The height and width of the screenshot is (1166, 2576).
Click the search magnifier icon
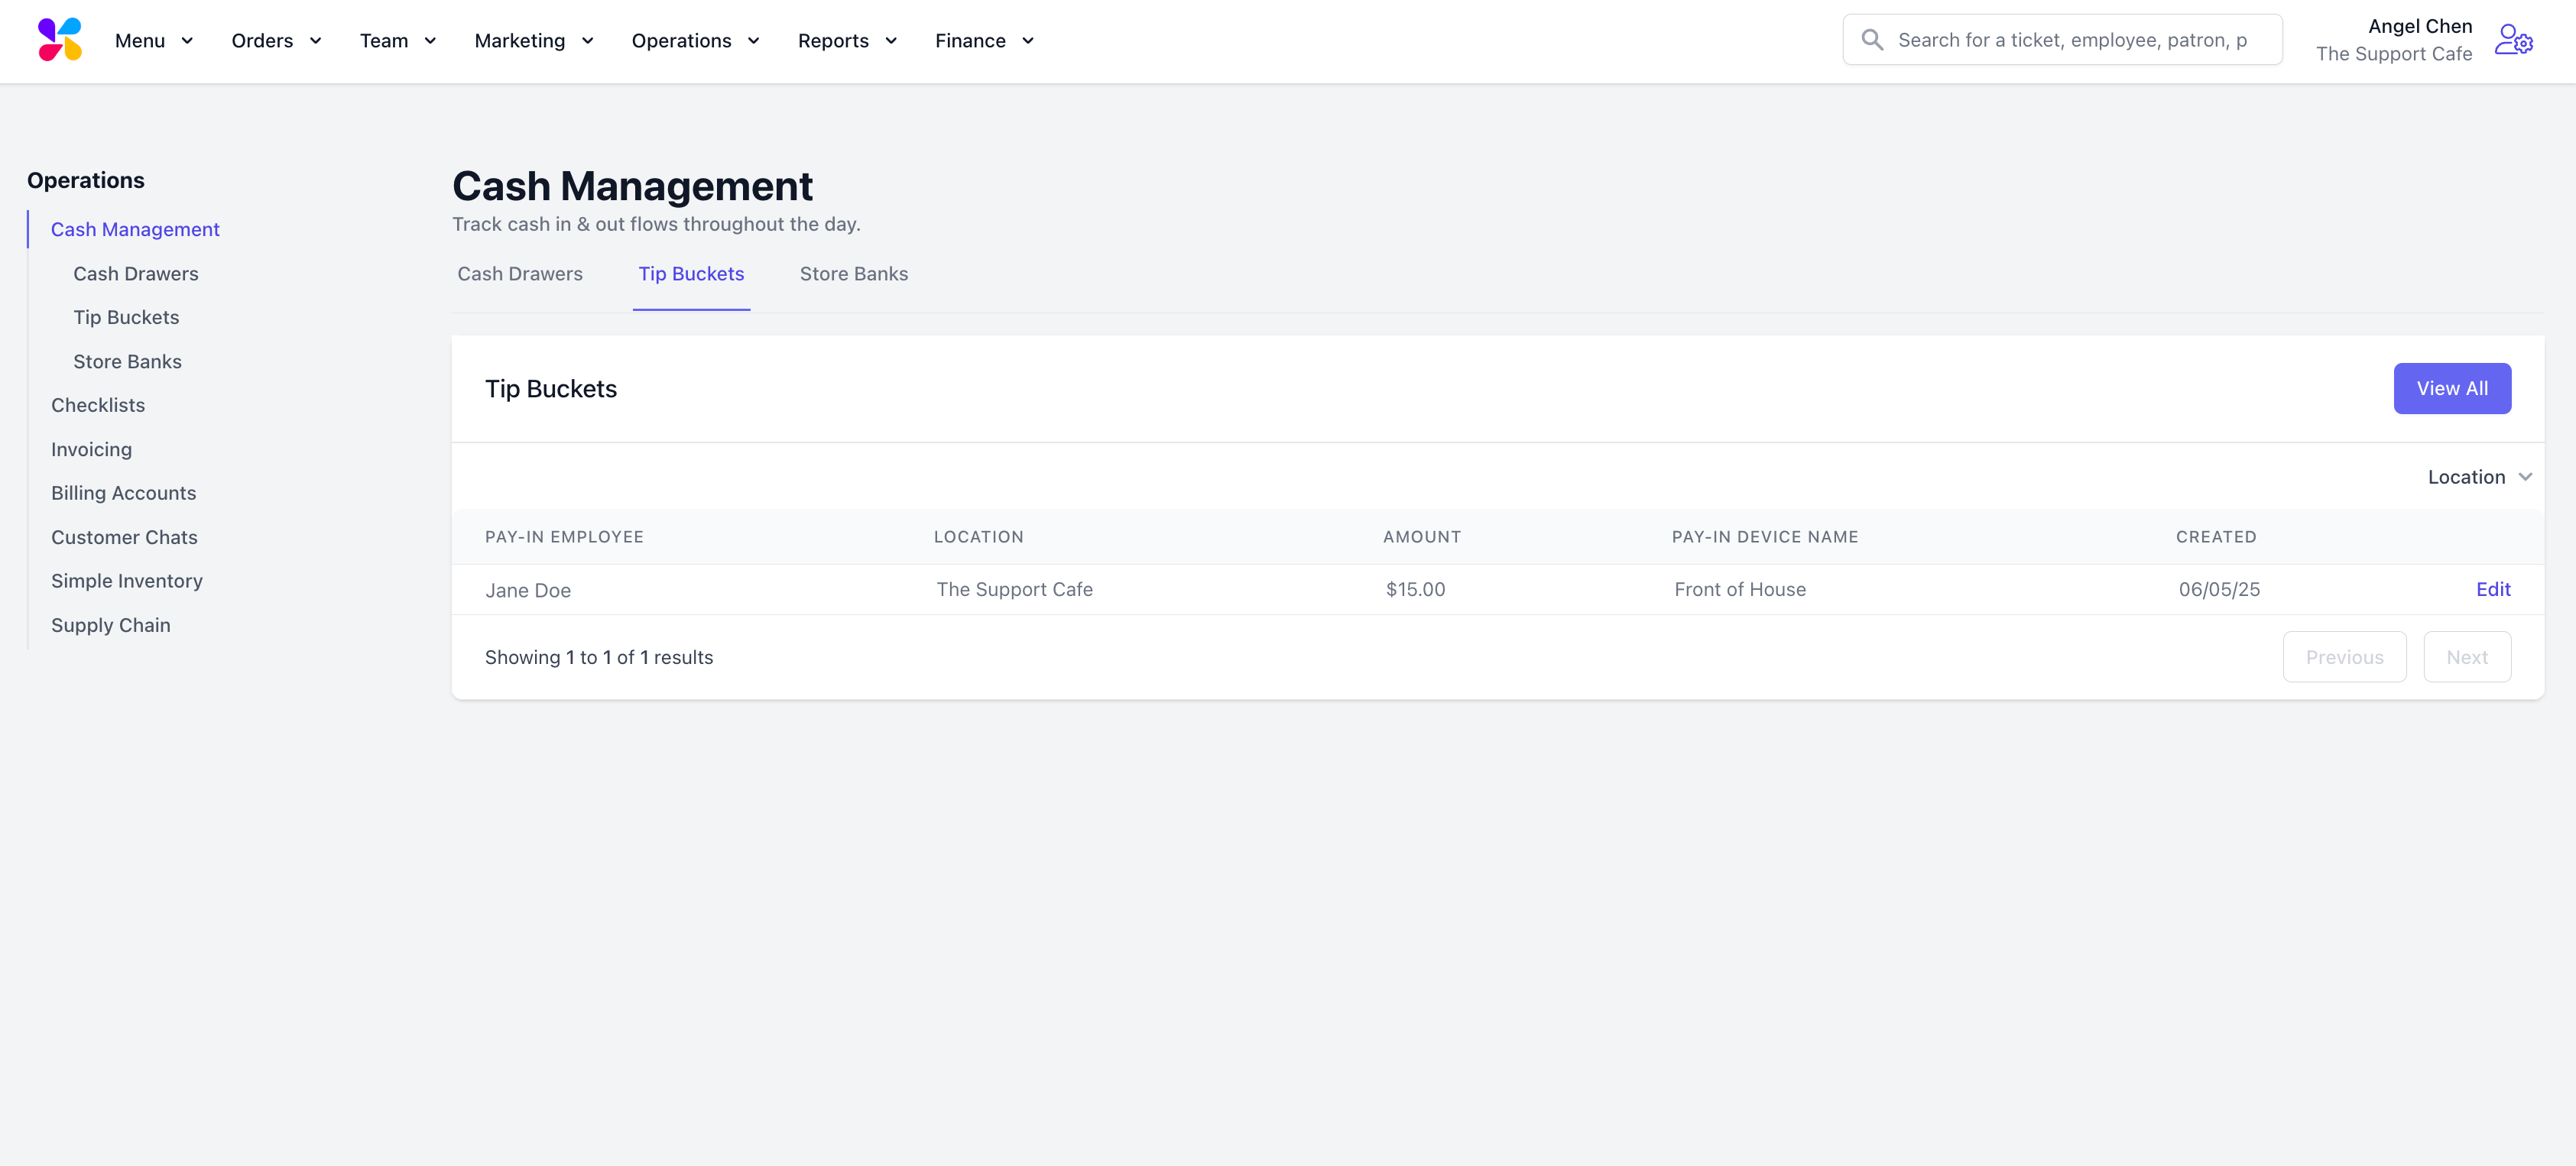pos(1872,40)
